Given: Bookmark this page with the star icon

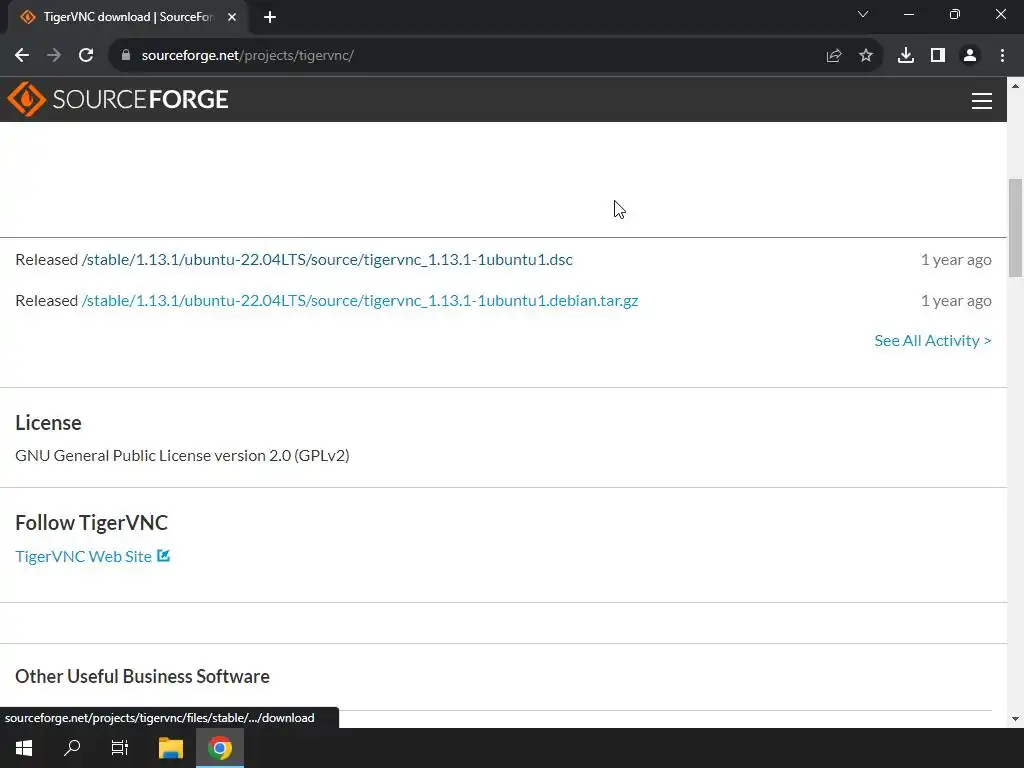Looking at the screenshot, I should 866,56.
